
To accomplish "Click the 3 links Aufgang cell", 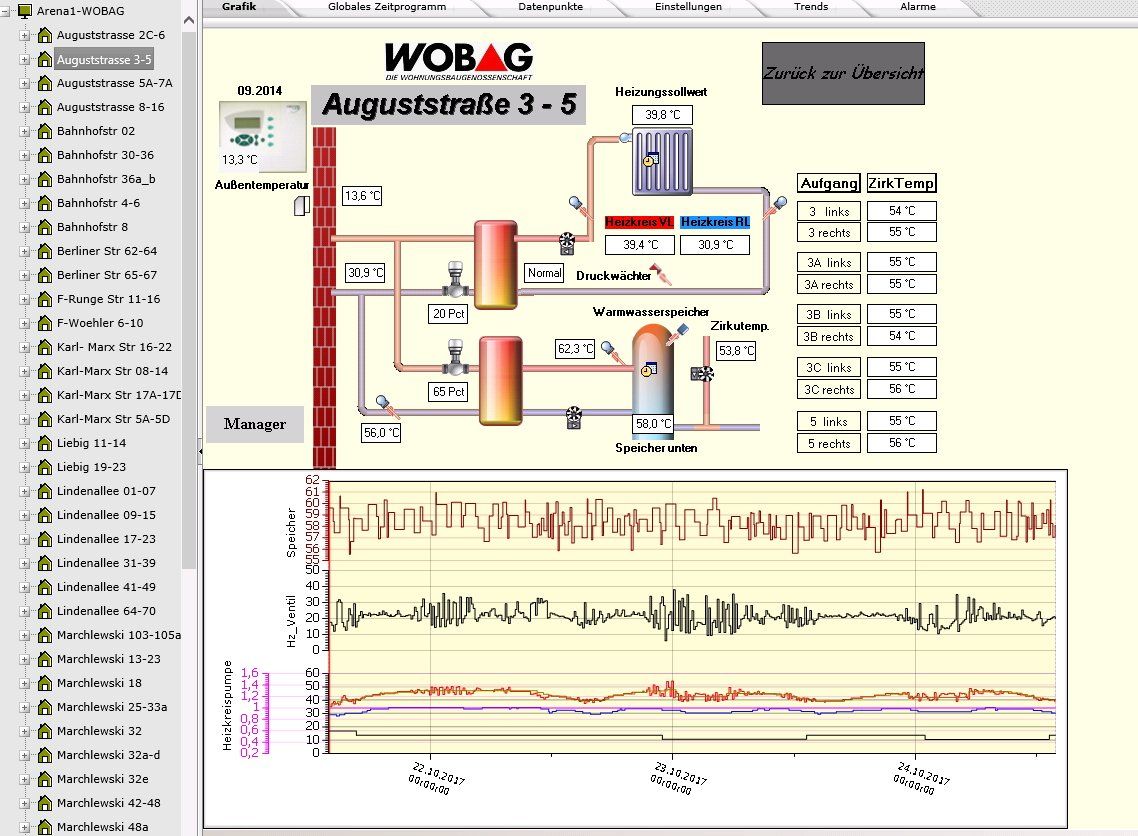I will [829, 212].
